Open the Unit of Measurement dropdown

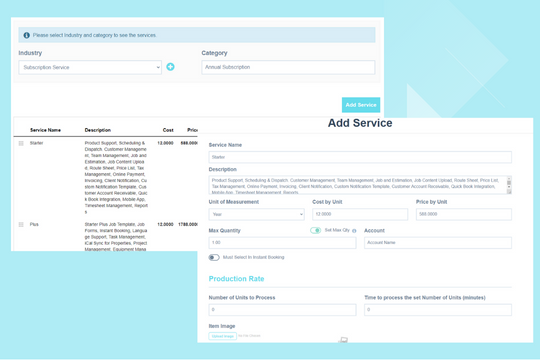coord(257,214)
